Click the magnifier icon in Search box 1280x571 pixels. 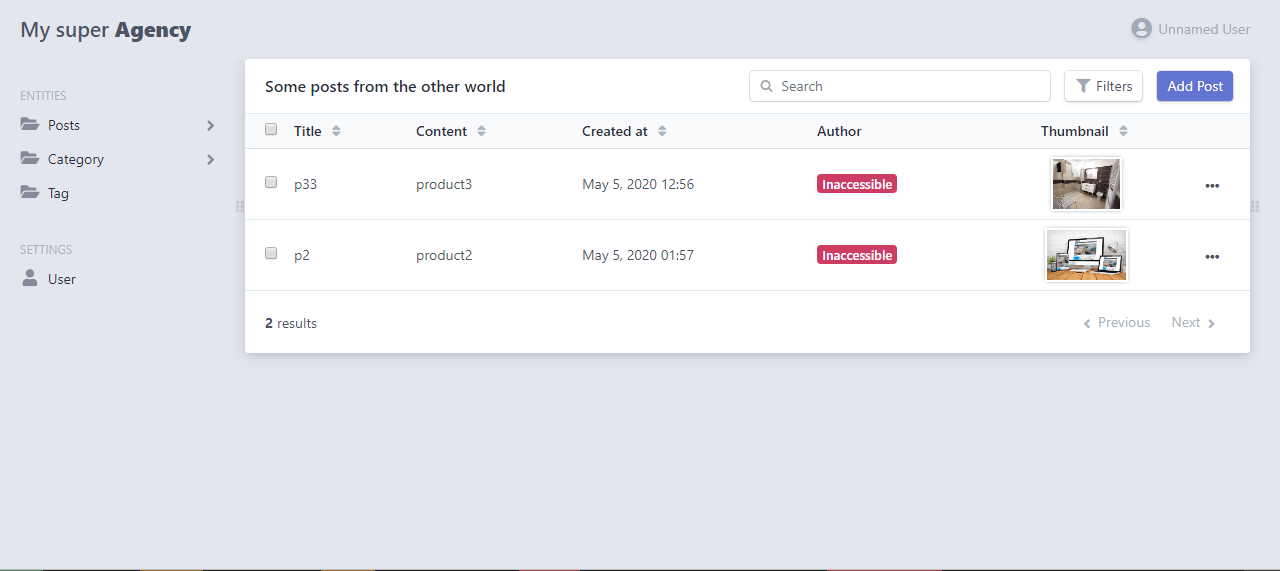[767, 86]
